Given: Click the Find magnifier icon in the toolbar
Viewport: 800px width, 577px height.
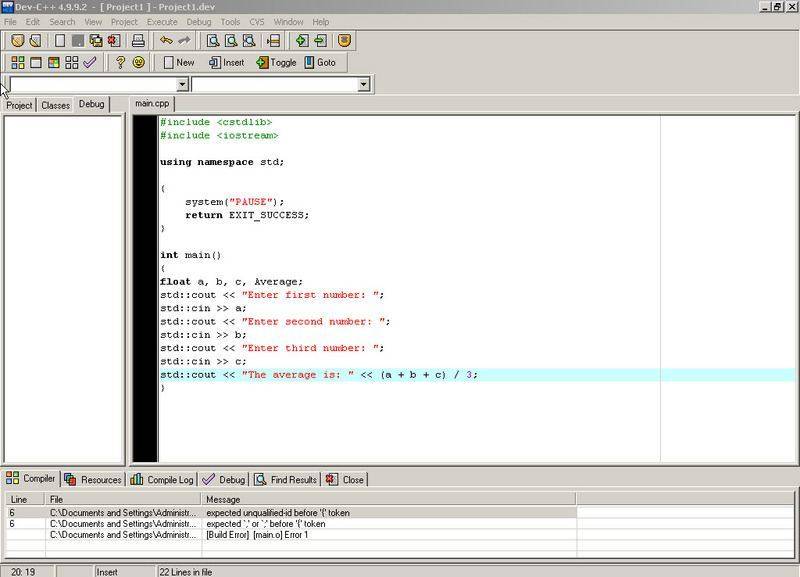Looking at the screenshot, I should (x=213, y=41).
